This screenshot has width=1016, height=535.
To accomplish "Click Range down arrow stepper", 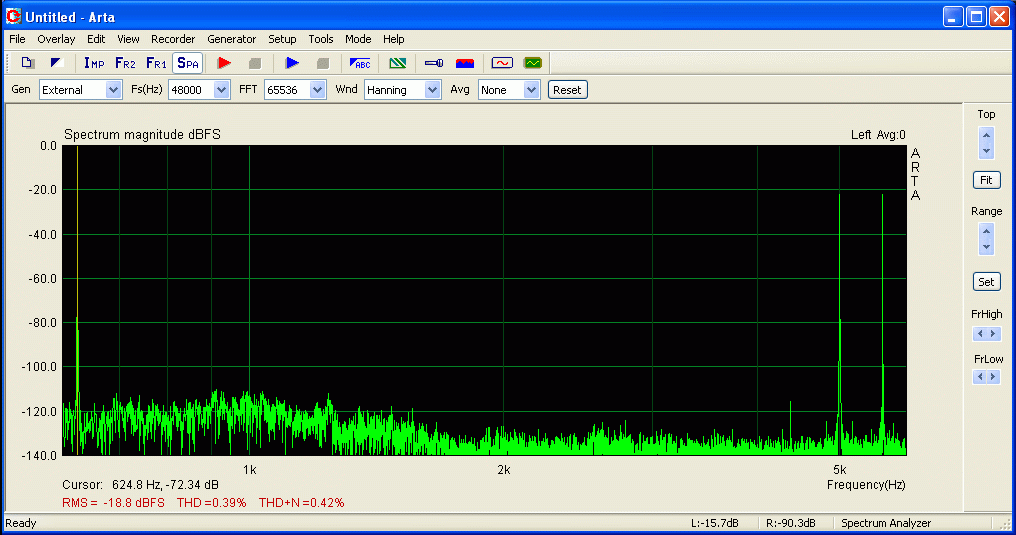I will point(986,247).
